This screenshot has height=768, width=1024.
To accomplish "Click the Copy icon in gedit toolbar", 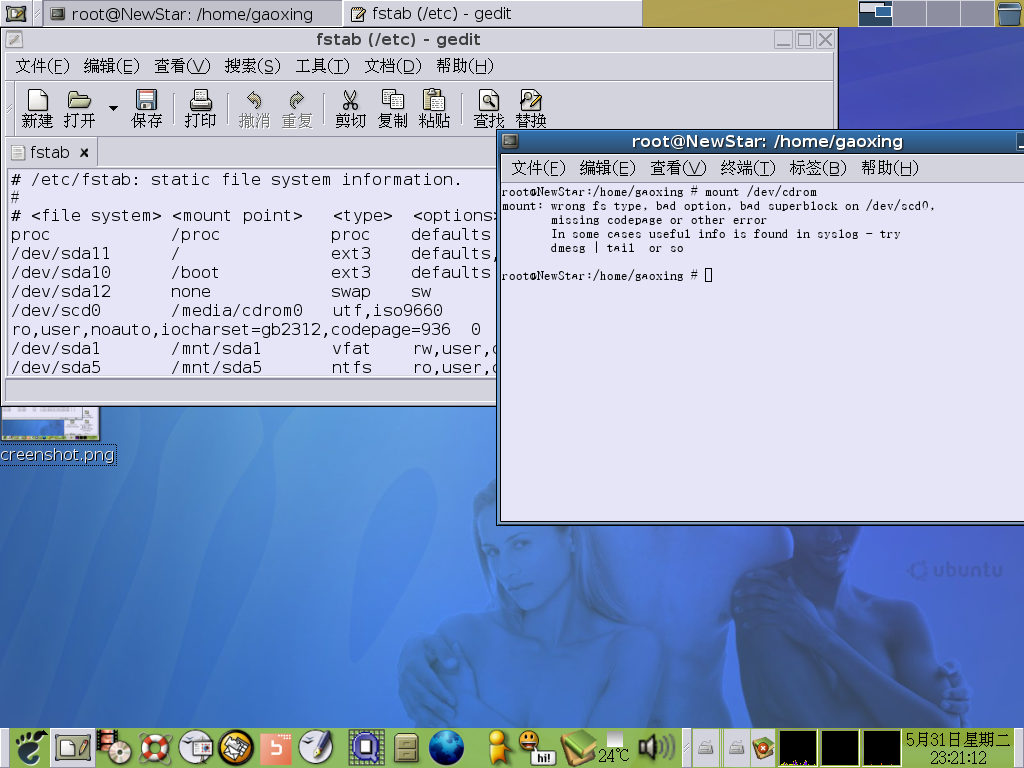I will 392,108.
